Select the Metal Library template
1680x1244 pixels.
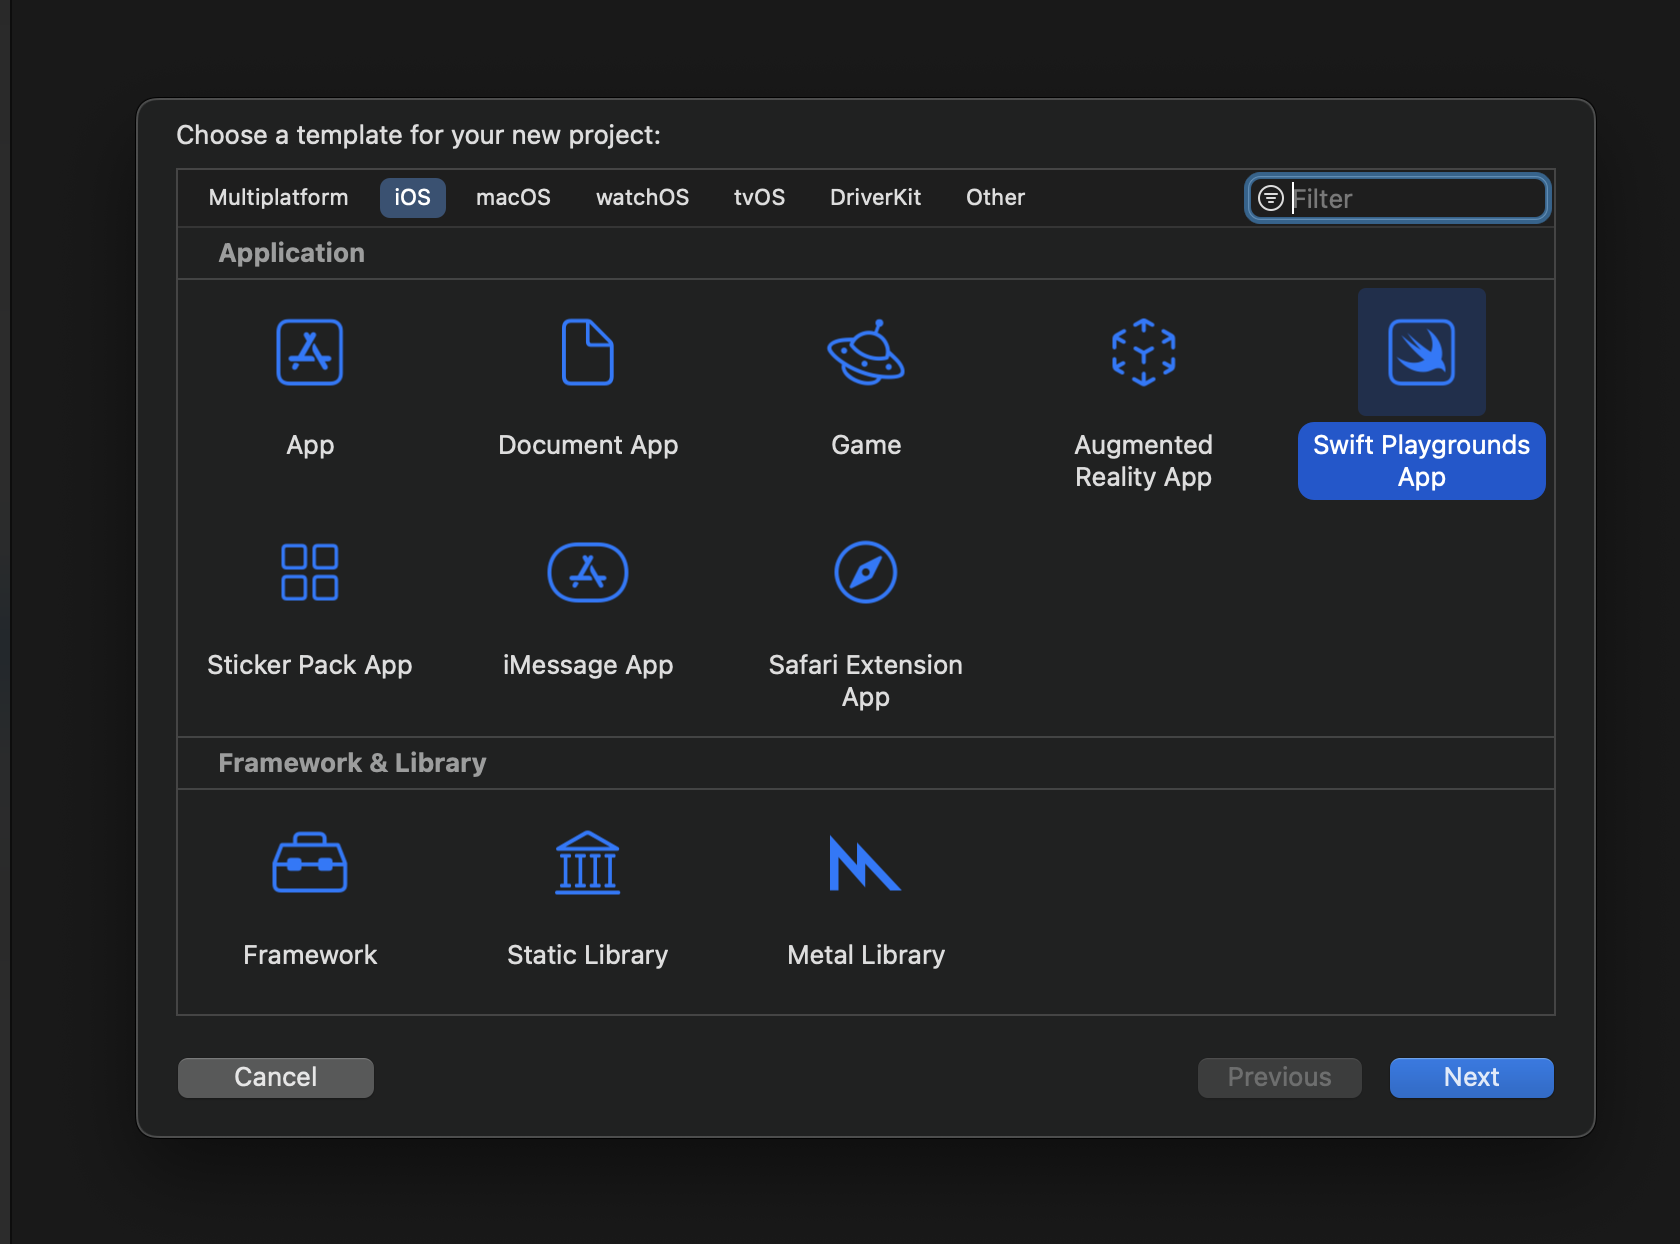coord(865,863)
